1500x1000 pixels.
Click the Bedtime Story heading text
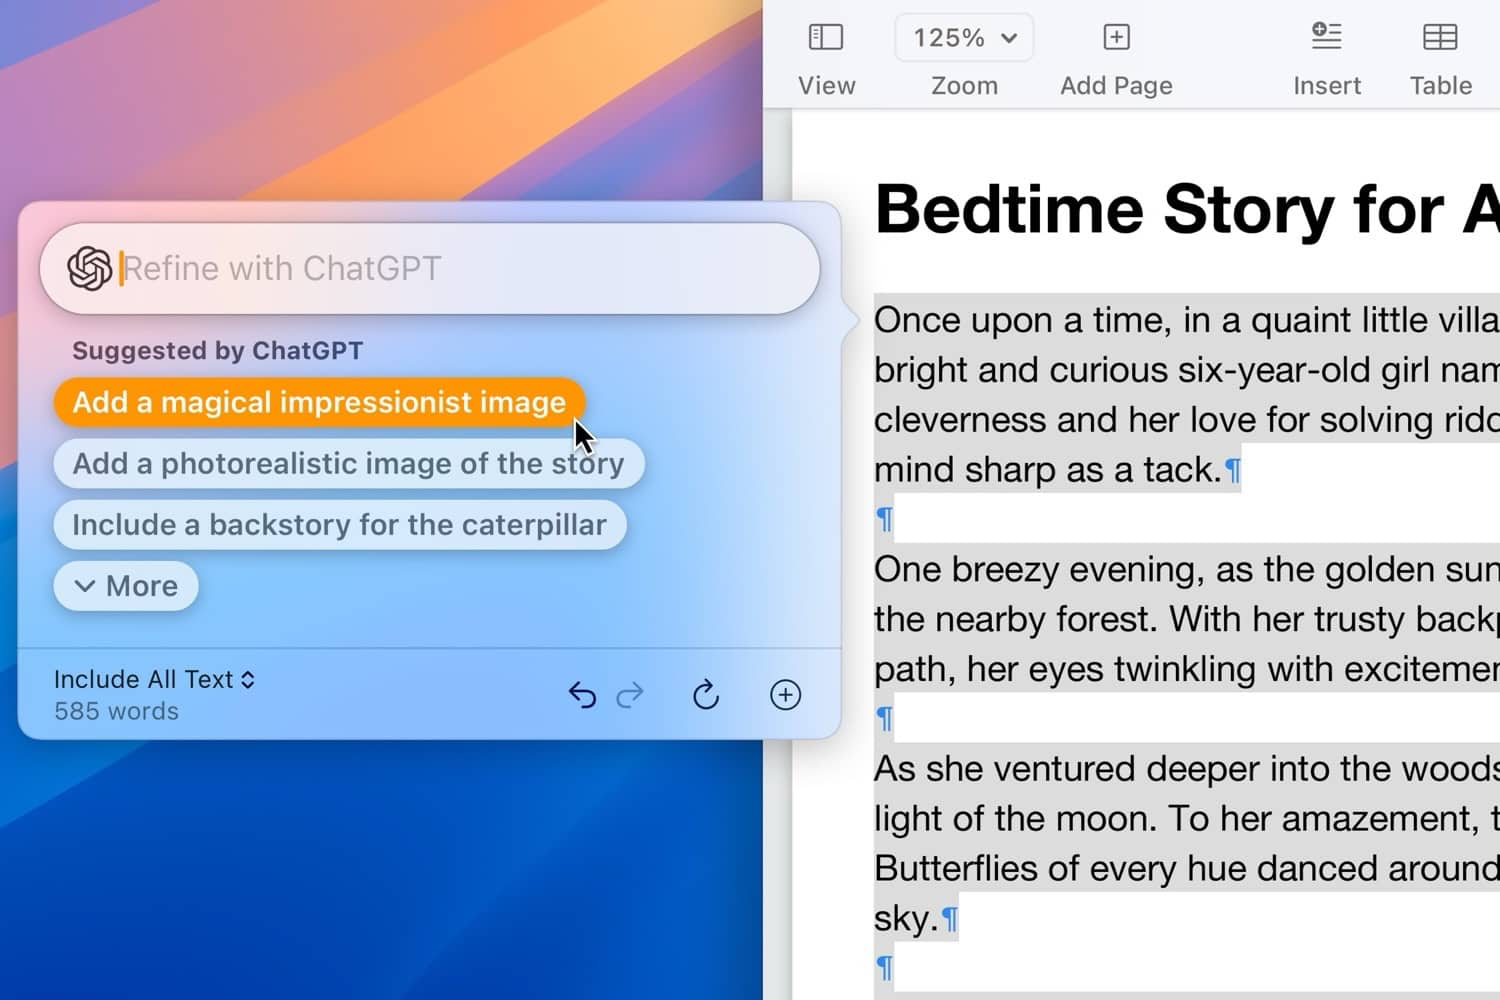point(1186,210)
